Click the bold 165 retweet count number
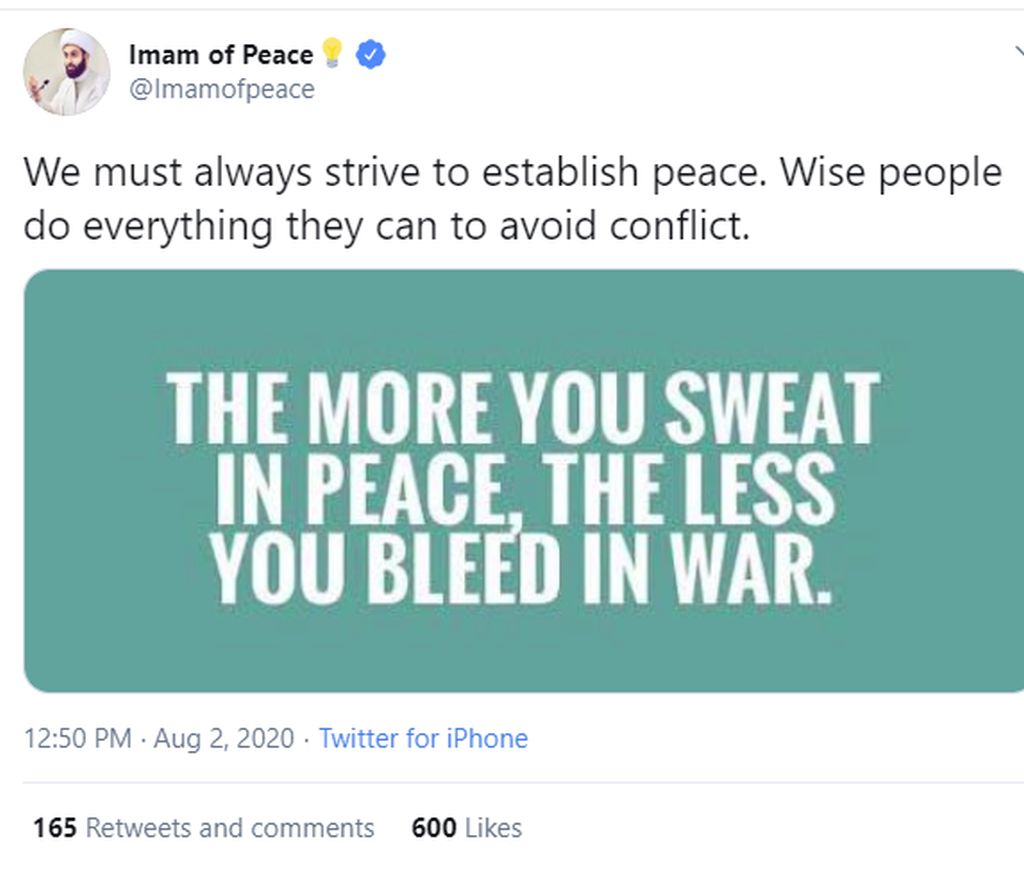 click(55, 828)
